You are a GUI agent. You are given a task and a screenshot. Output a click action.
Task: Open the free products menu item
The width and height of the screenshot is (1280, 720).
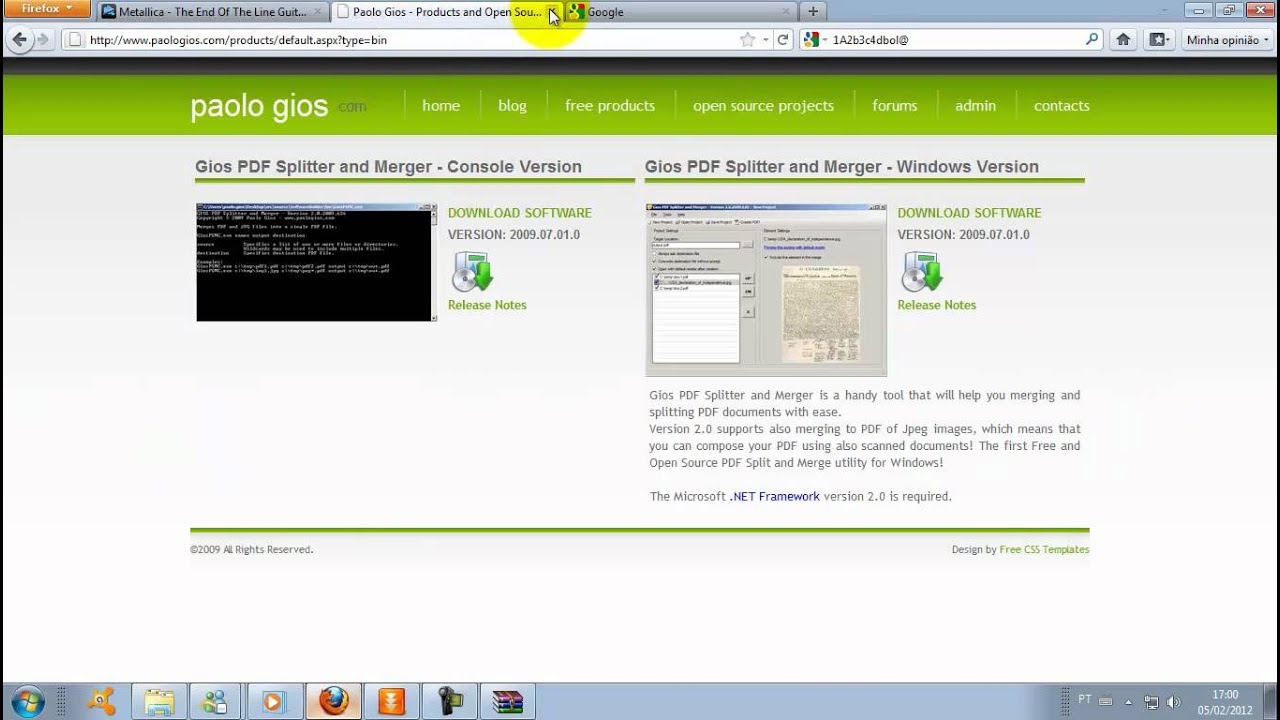610,105
